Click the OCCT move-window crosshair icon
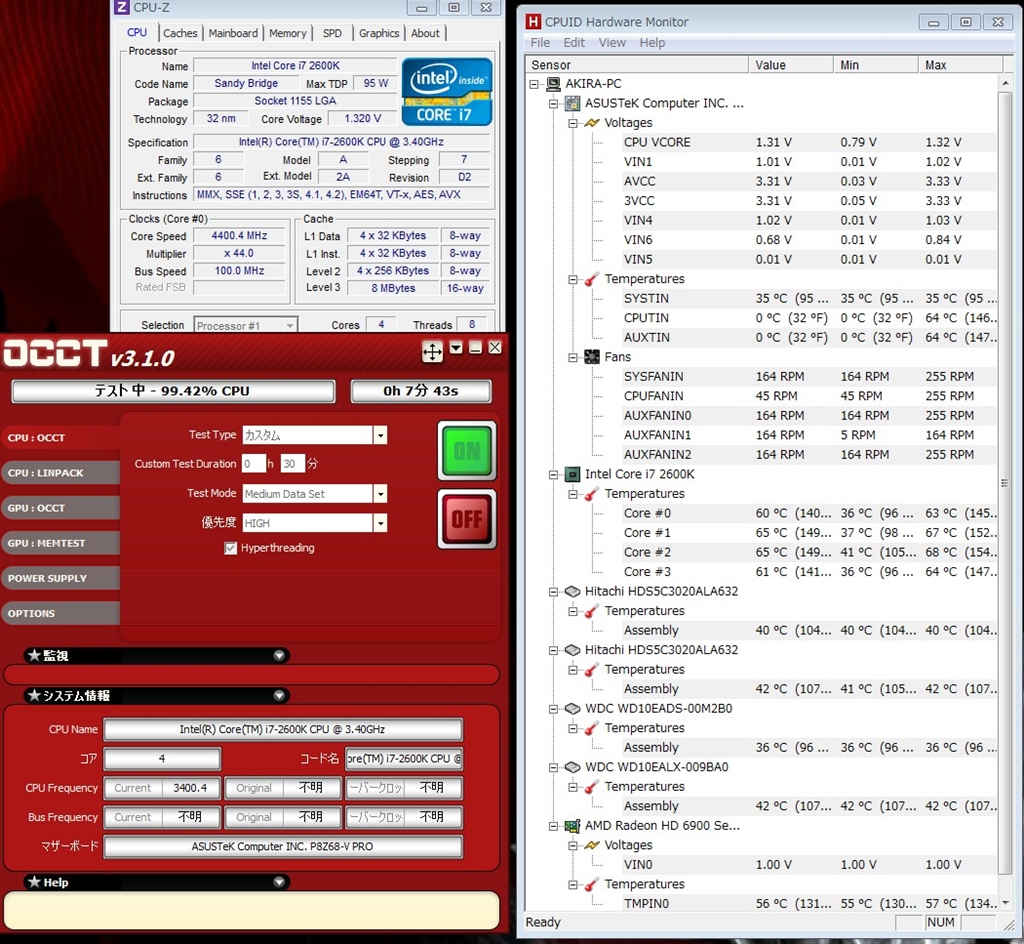 pos(432,351)
